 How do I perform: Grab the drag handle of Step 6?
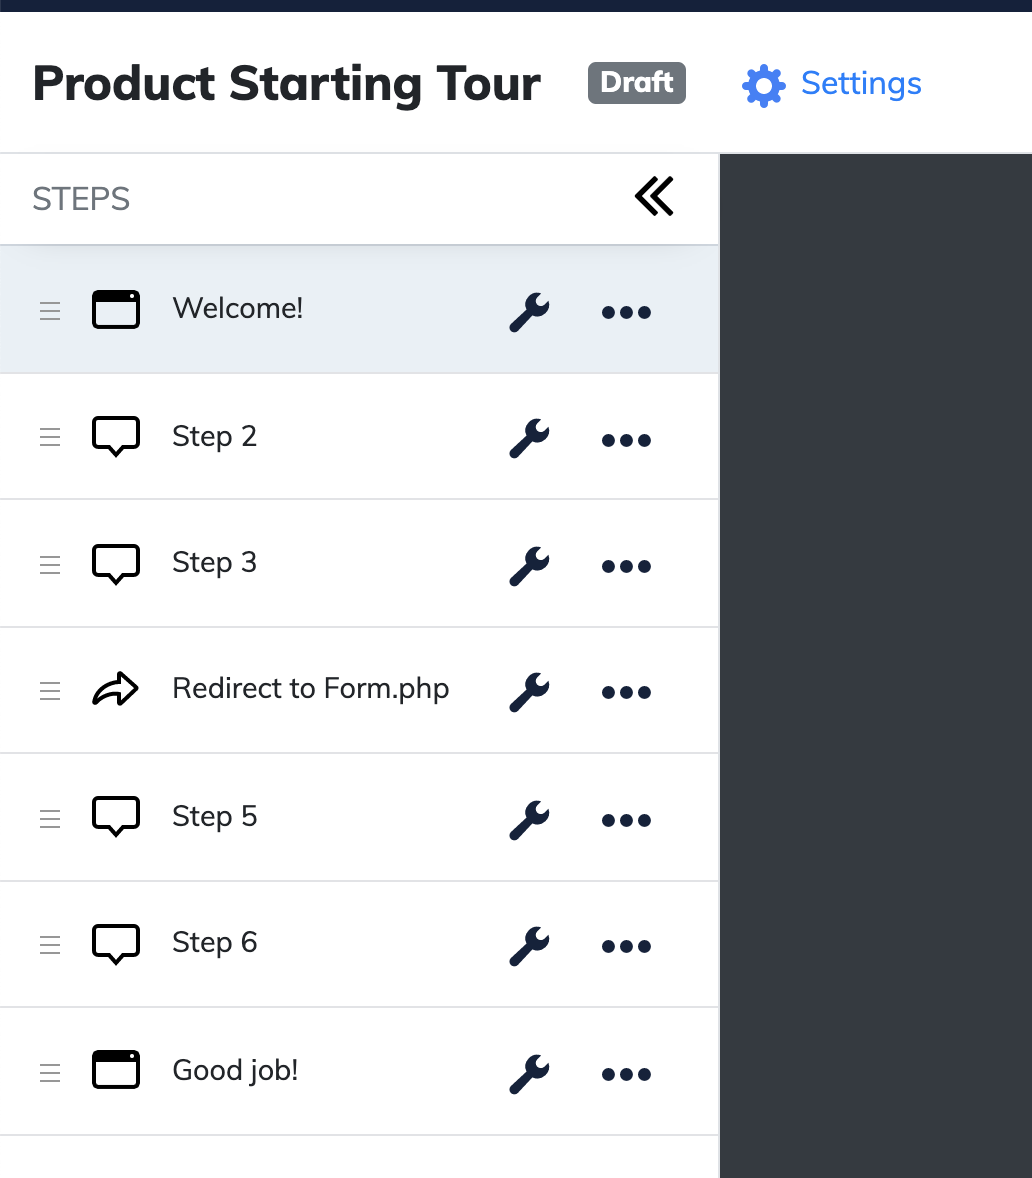pos(50,945)
